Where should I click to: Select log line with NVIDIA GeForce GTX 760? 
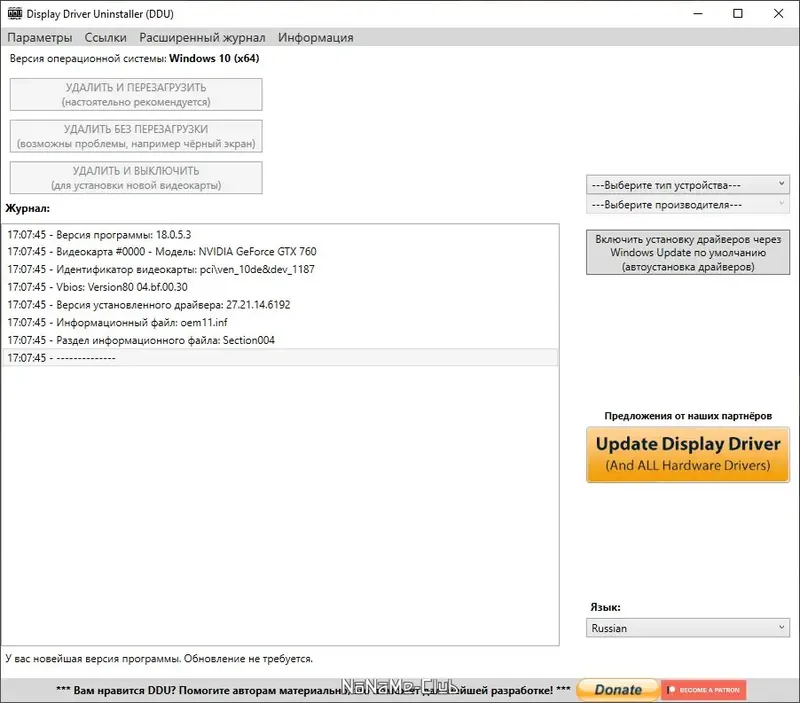tap(280, 252)
